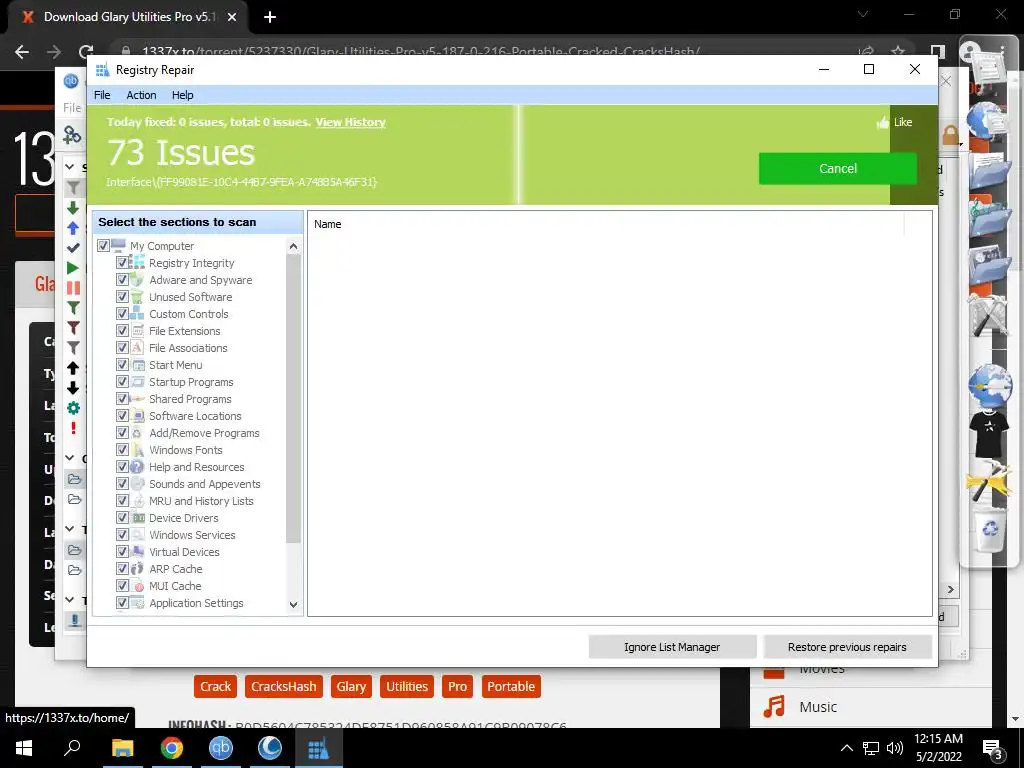Toggle the Device Drivers checkbox

122,517
